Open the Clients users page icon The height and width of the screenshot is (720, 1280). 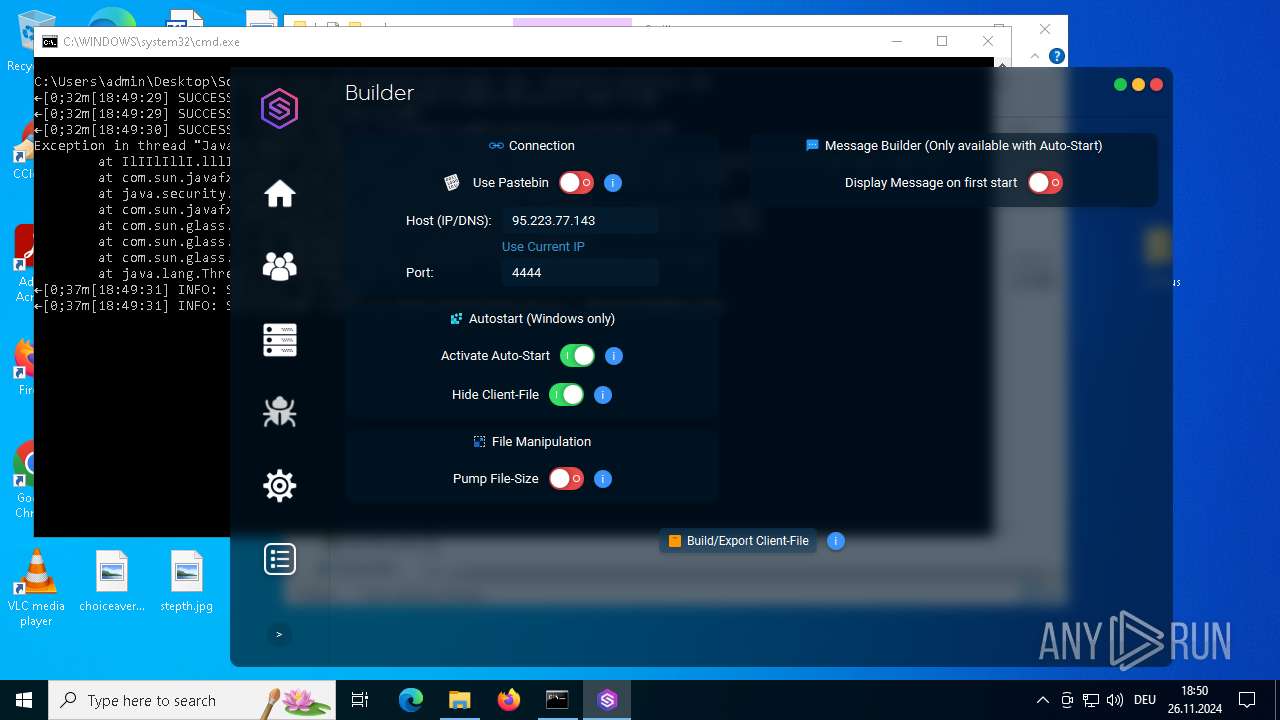click(279, 266)
